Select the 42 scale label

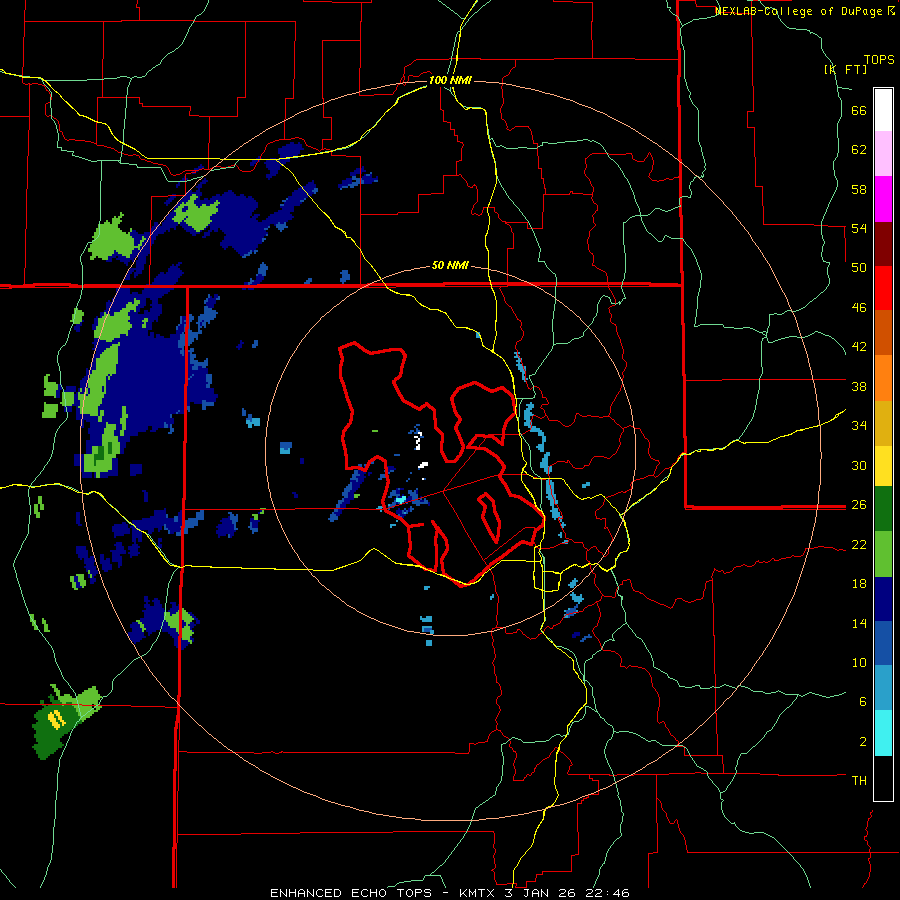(x=859, y=347)
